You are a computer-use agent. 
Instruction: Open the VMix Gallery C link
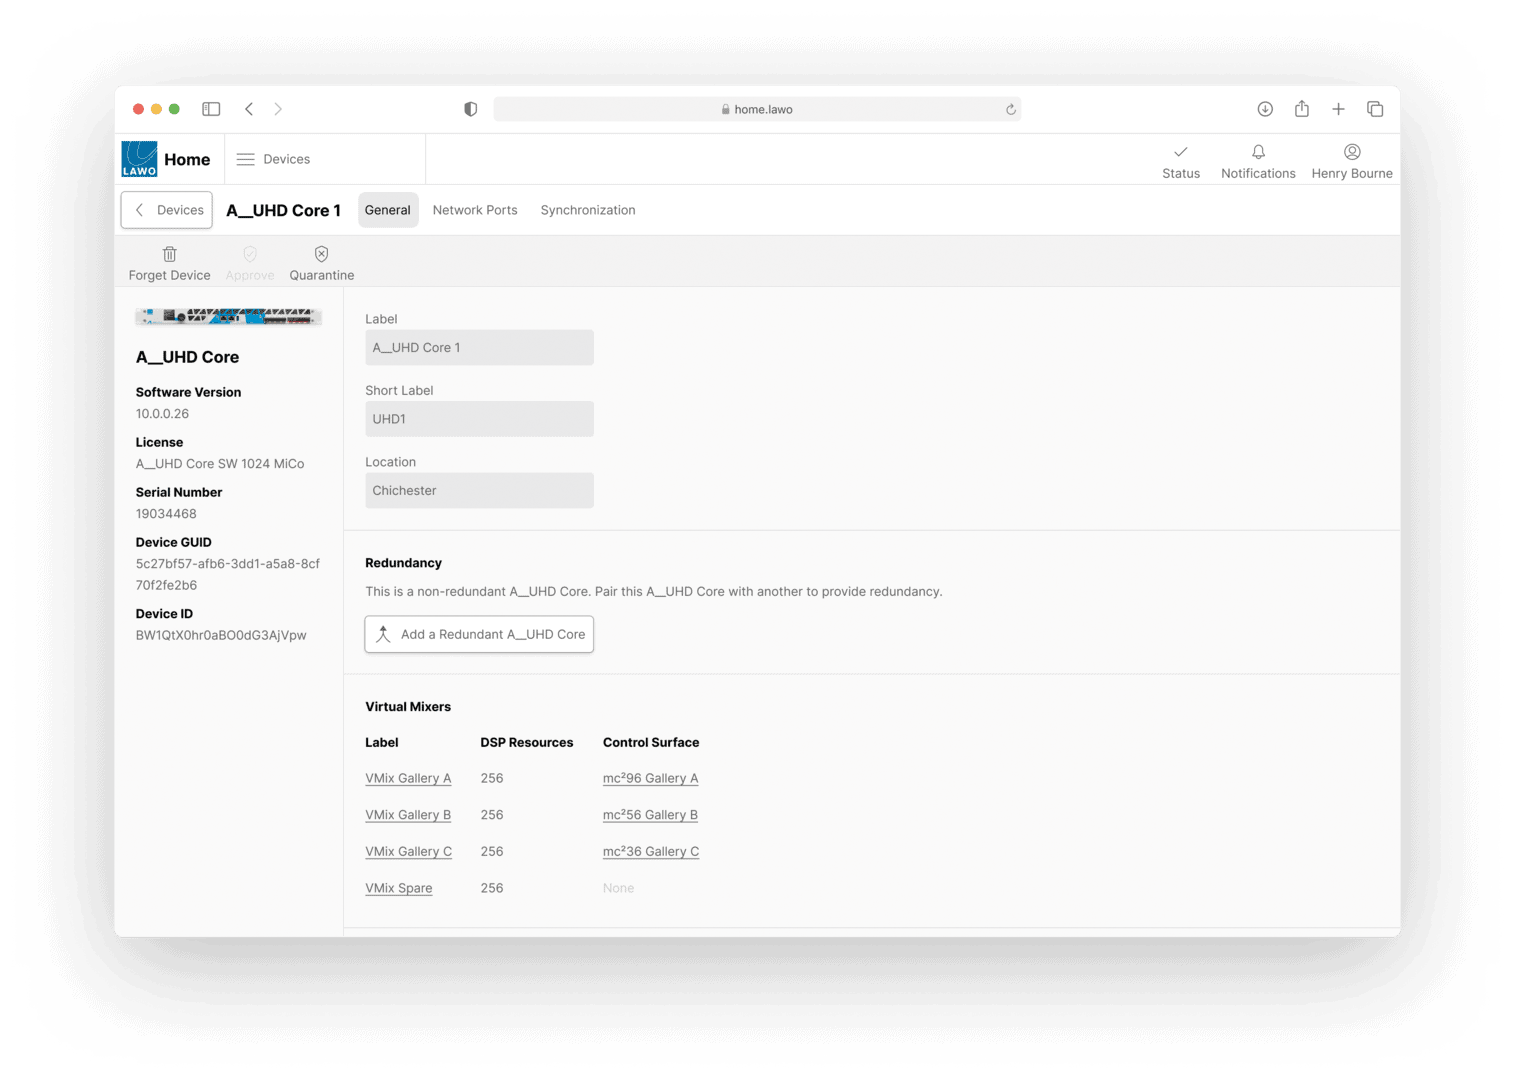[408, 851]
